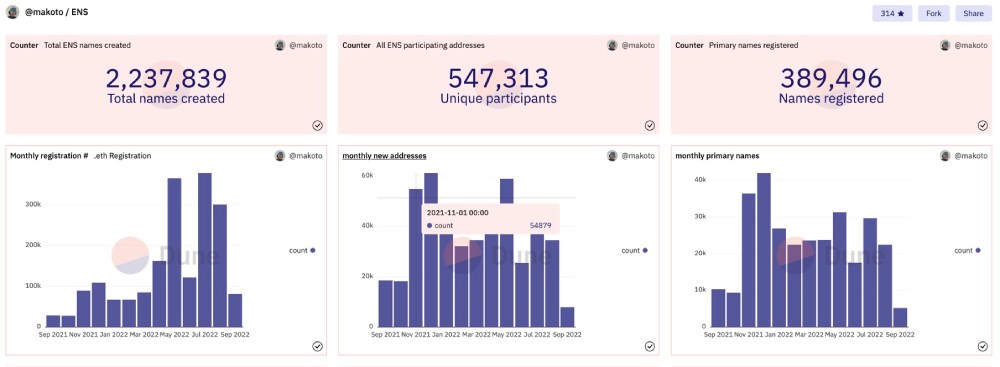Share the ENS dashboard
The image size is (1000, 367).
click(973, 13)
